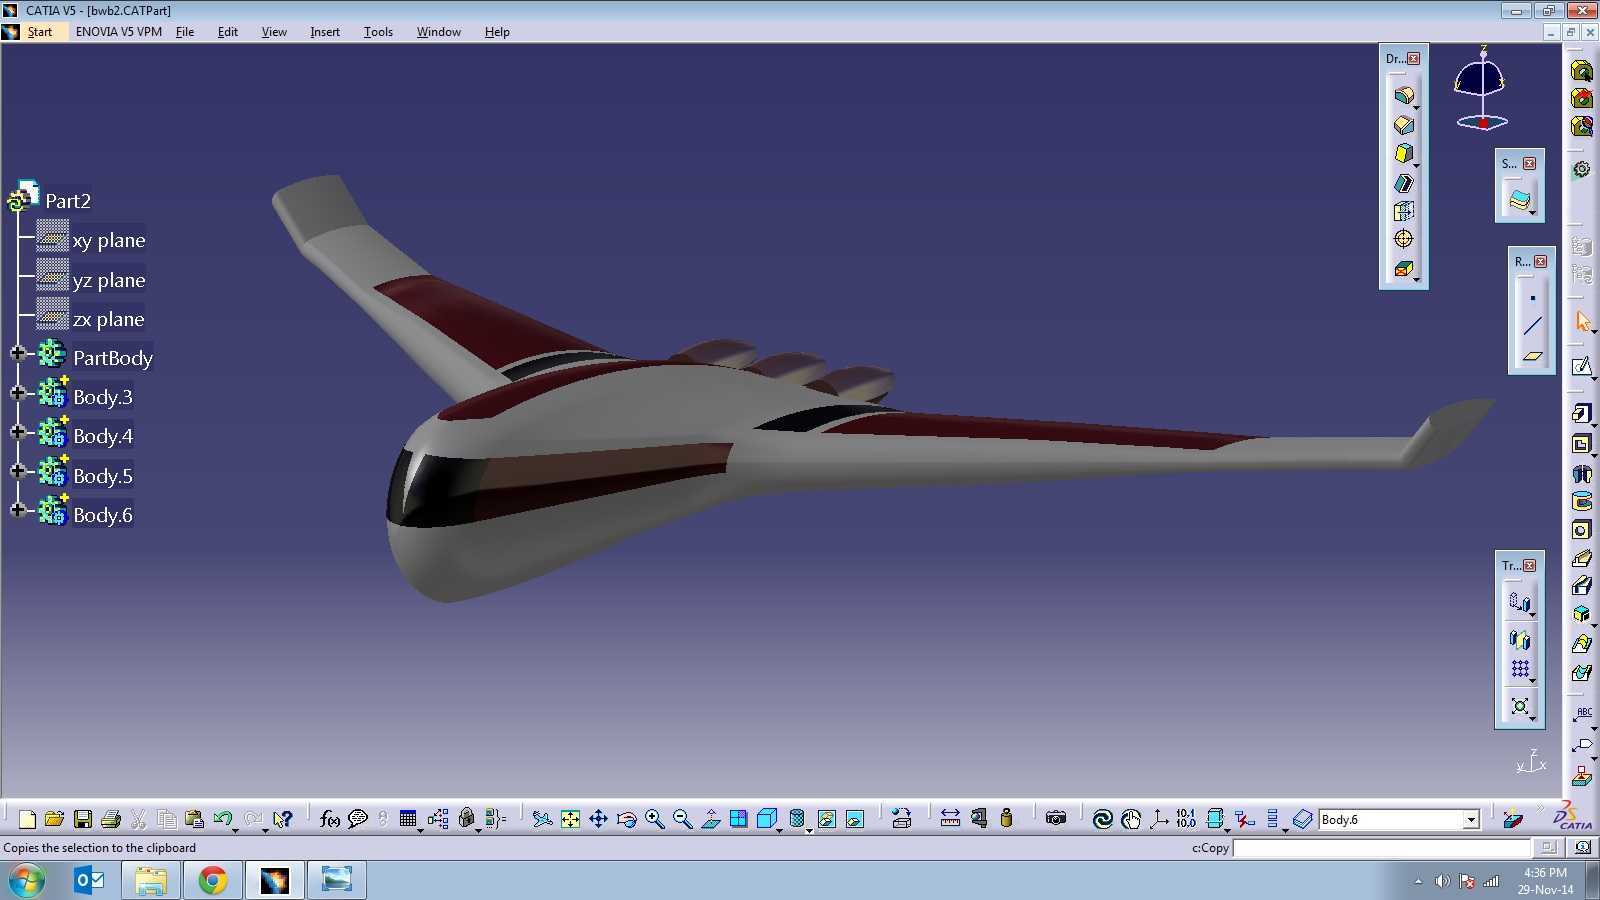Open the Formula f(x) editor
1600x900 pixels.
pos(329,819)
